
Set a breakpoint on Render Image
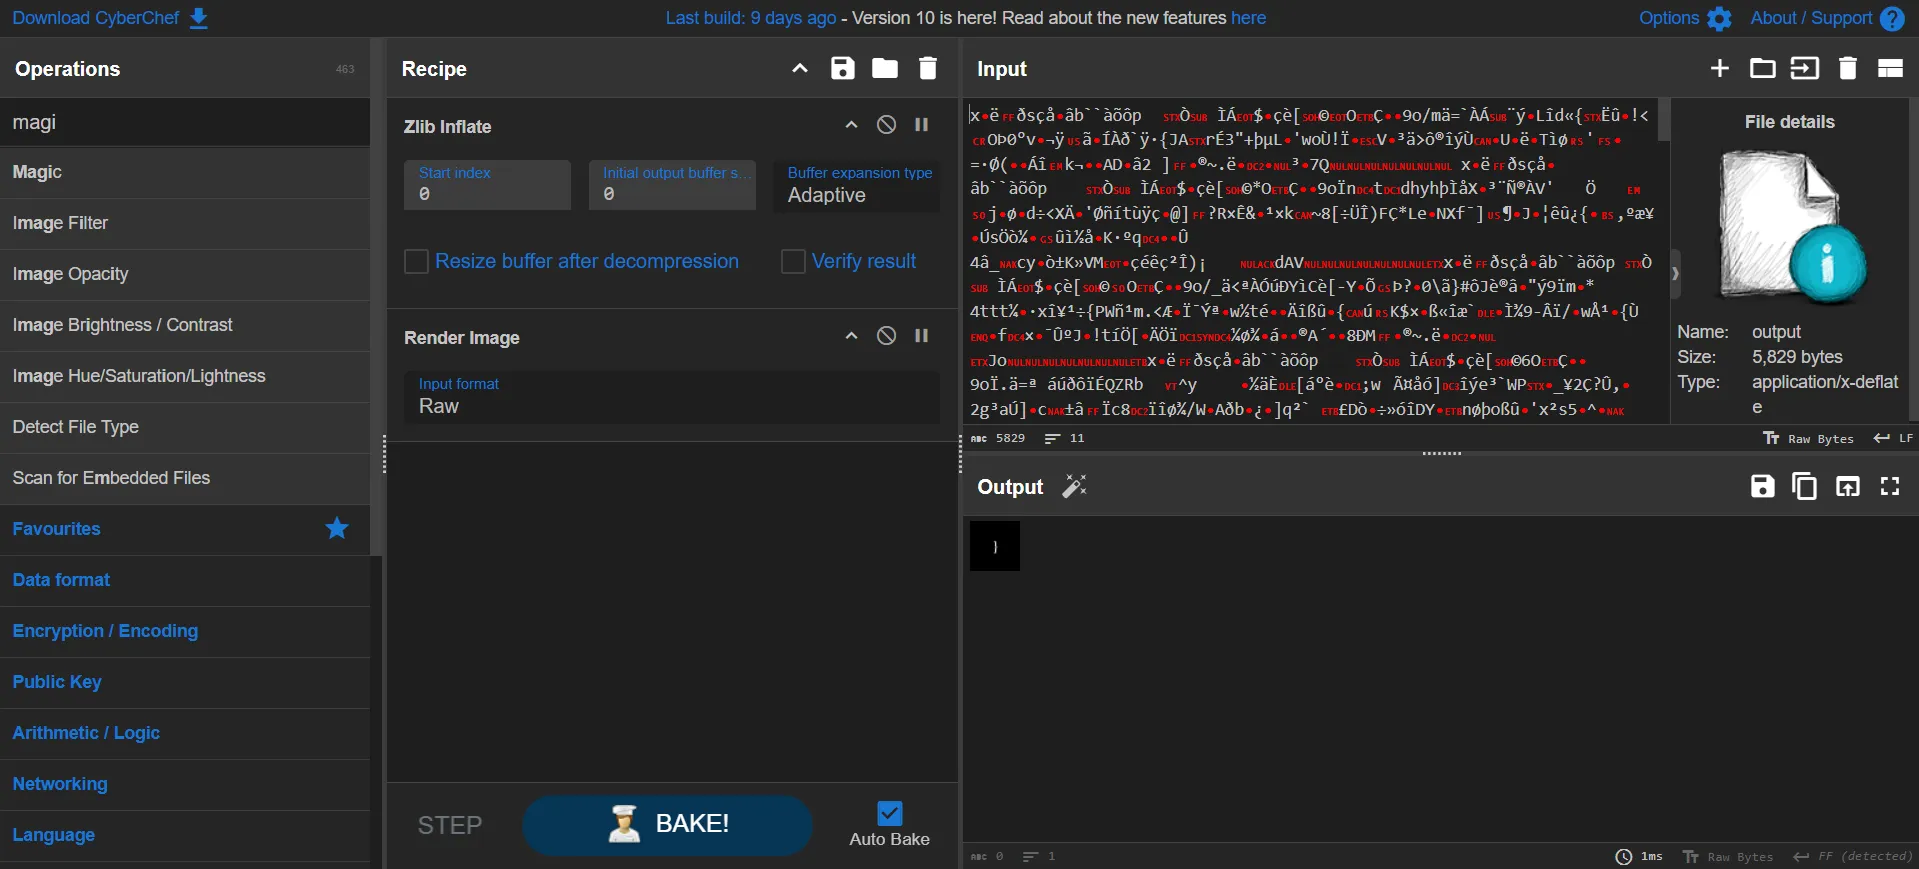(922, 336)
